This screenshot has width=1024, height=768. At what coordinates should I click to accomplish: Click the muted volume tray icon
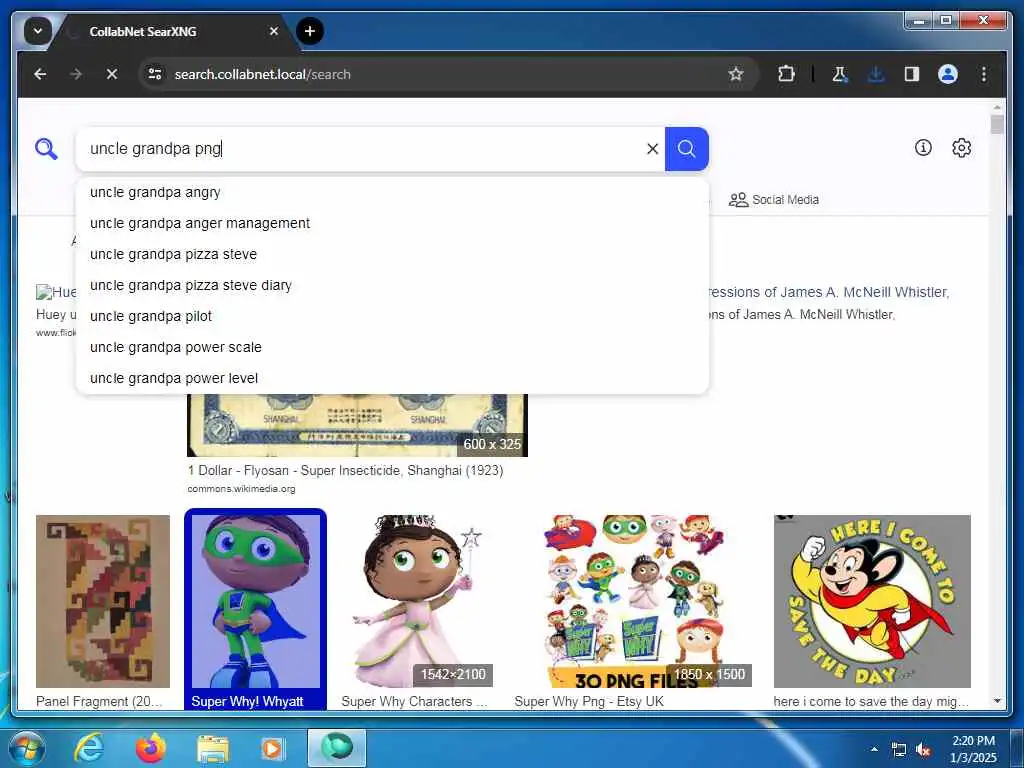click(923, 749)
